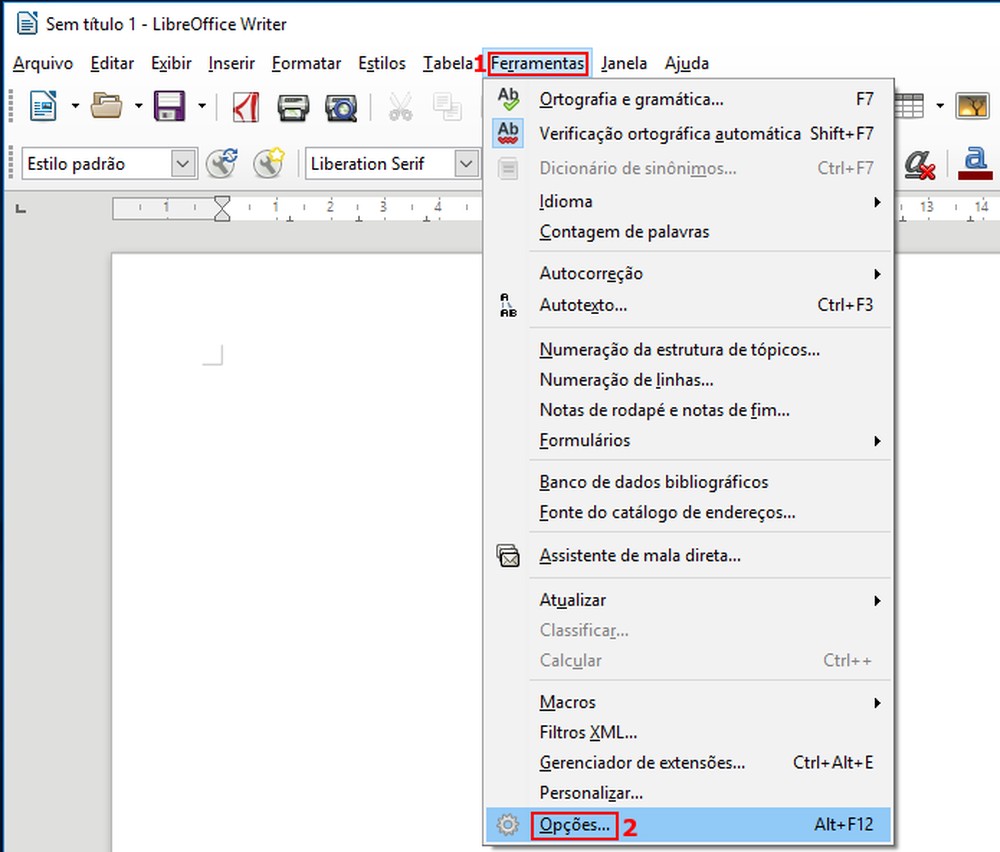Print the current document
This screenshot has height=852, width=1000.
(293, 107)
